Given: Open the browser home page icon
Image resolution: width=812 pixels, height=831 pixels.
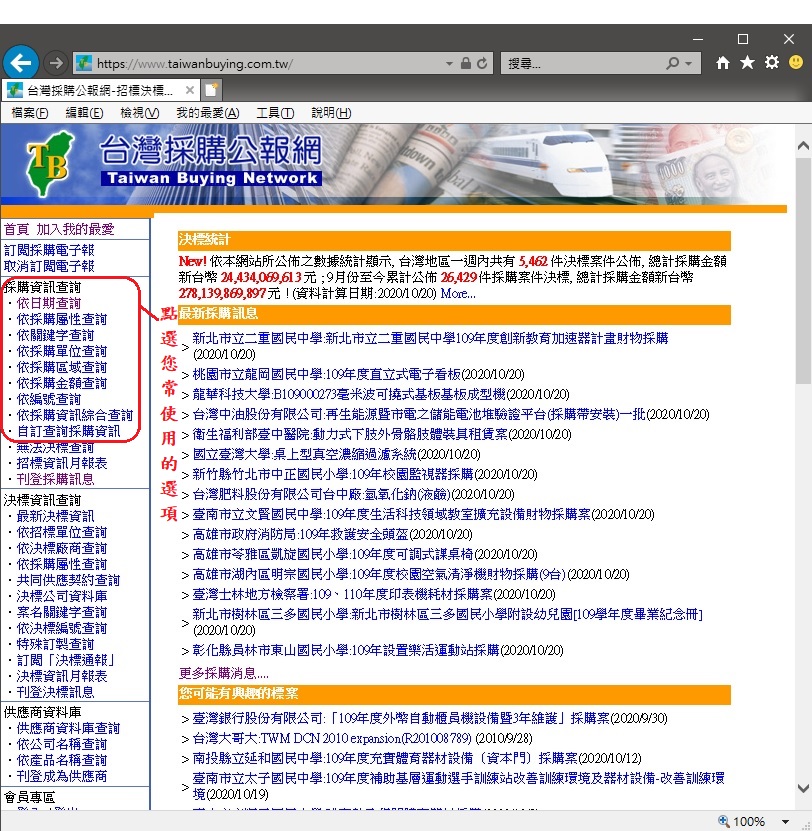Looking at the screenshot, I should click(722, 63).
